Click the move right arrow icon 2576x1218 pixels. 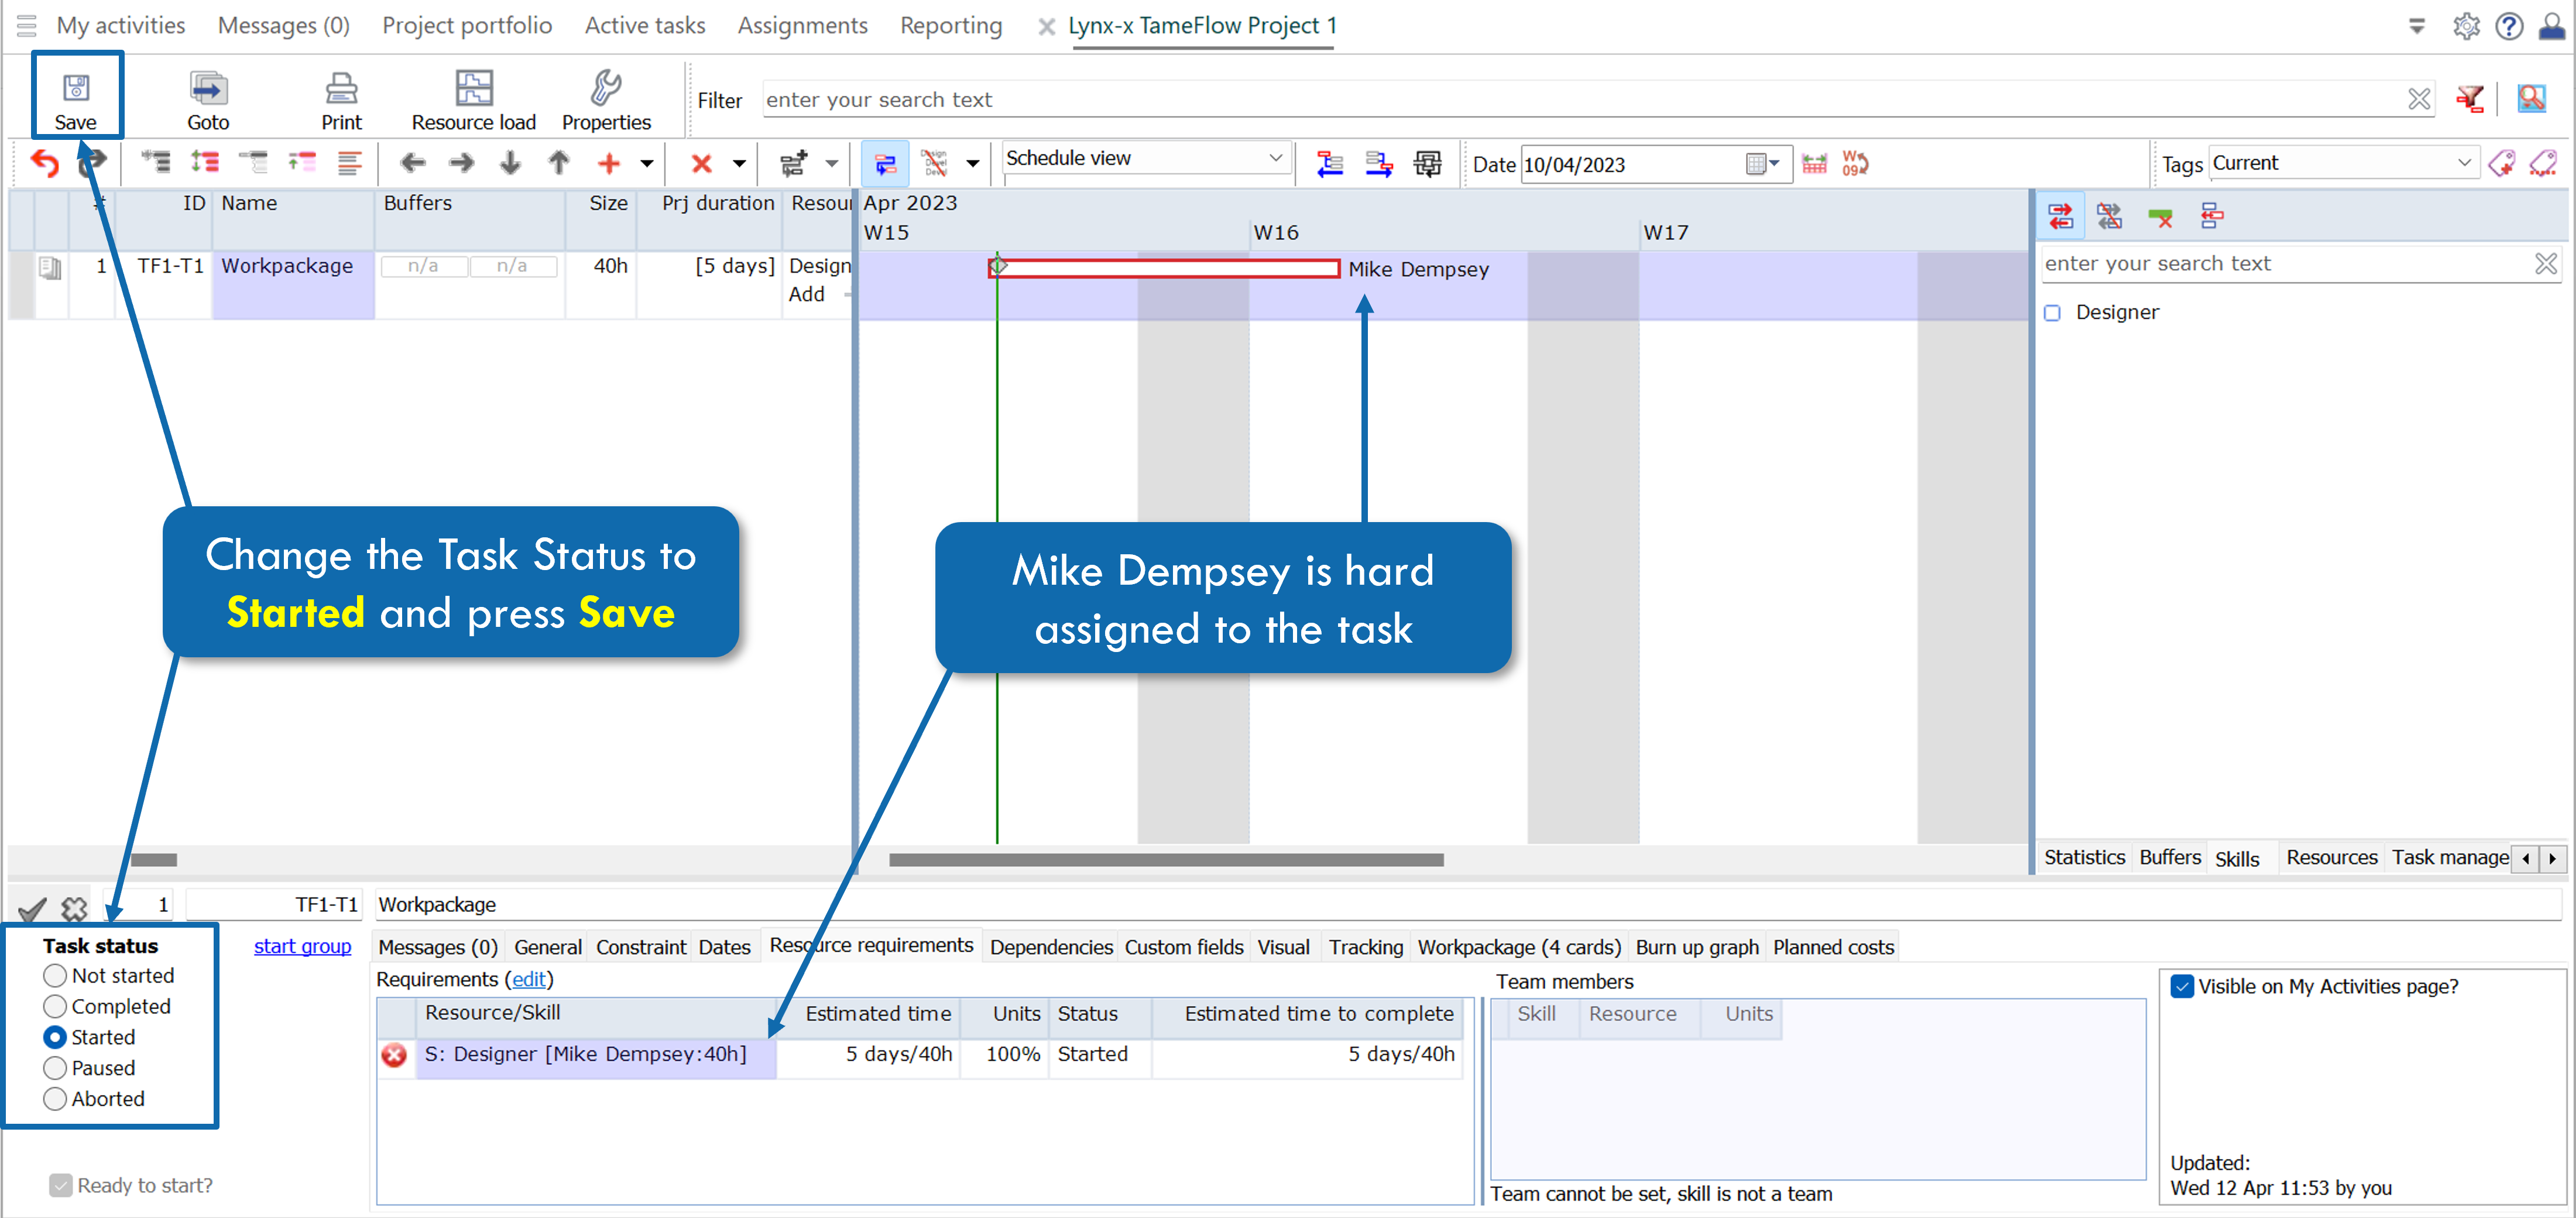461,162
